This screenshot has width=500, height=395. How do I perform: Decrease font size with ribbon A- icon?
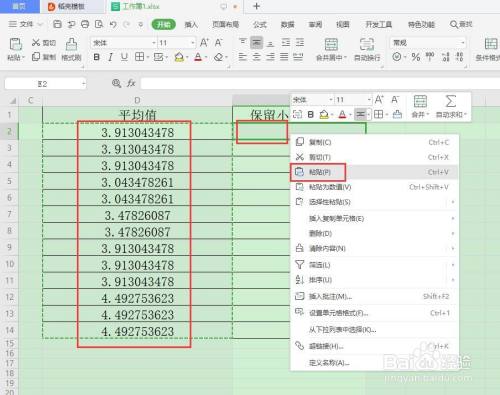(x=218, y=43)
